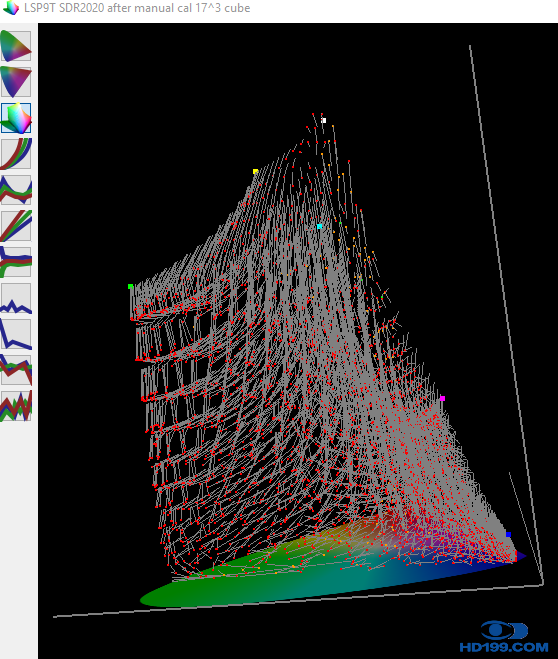Select the magenta marker on right side
558x659 pixels.
click(442, 398)
